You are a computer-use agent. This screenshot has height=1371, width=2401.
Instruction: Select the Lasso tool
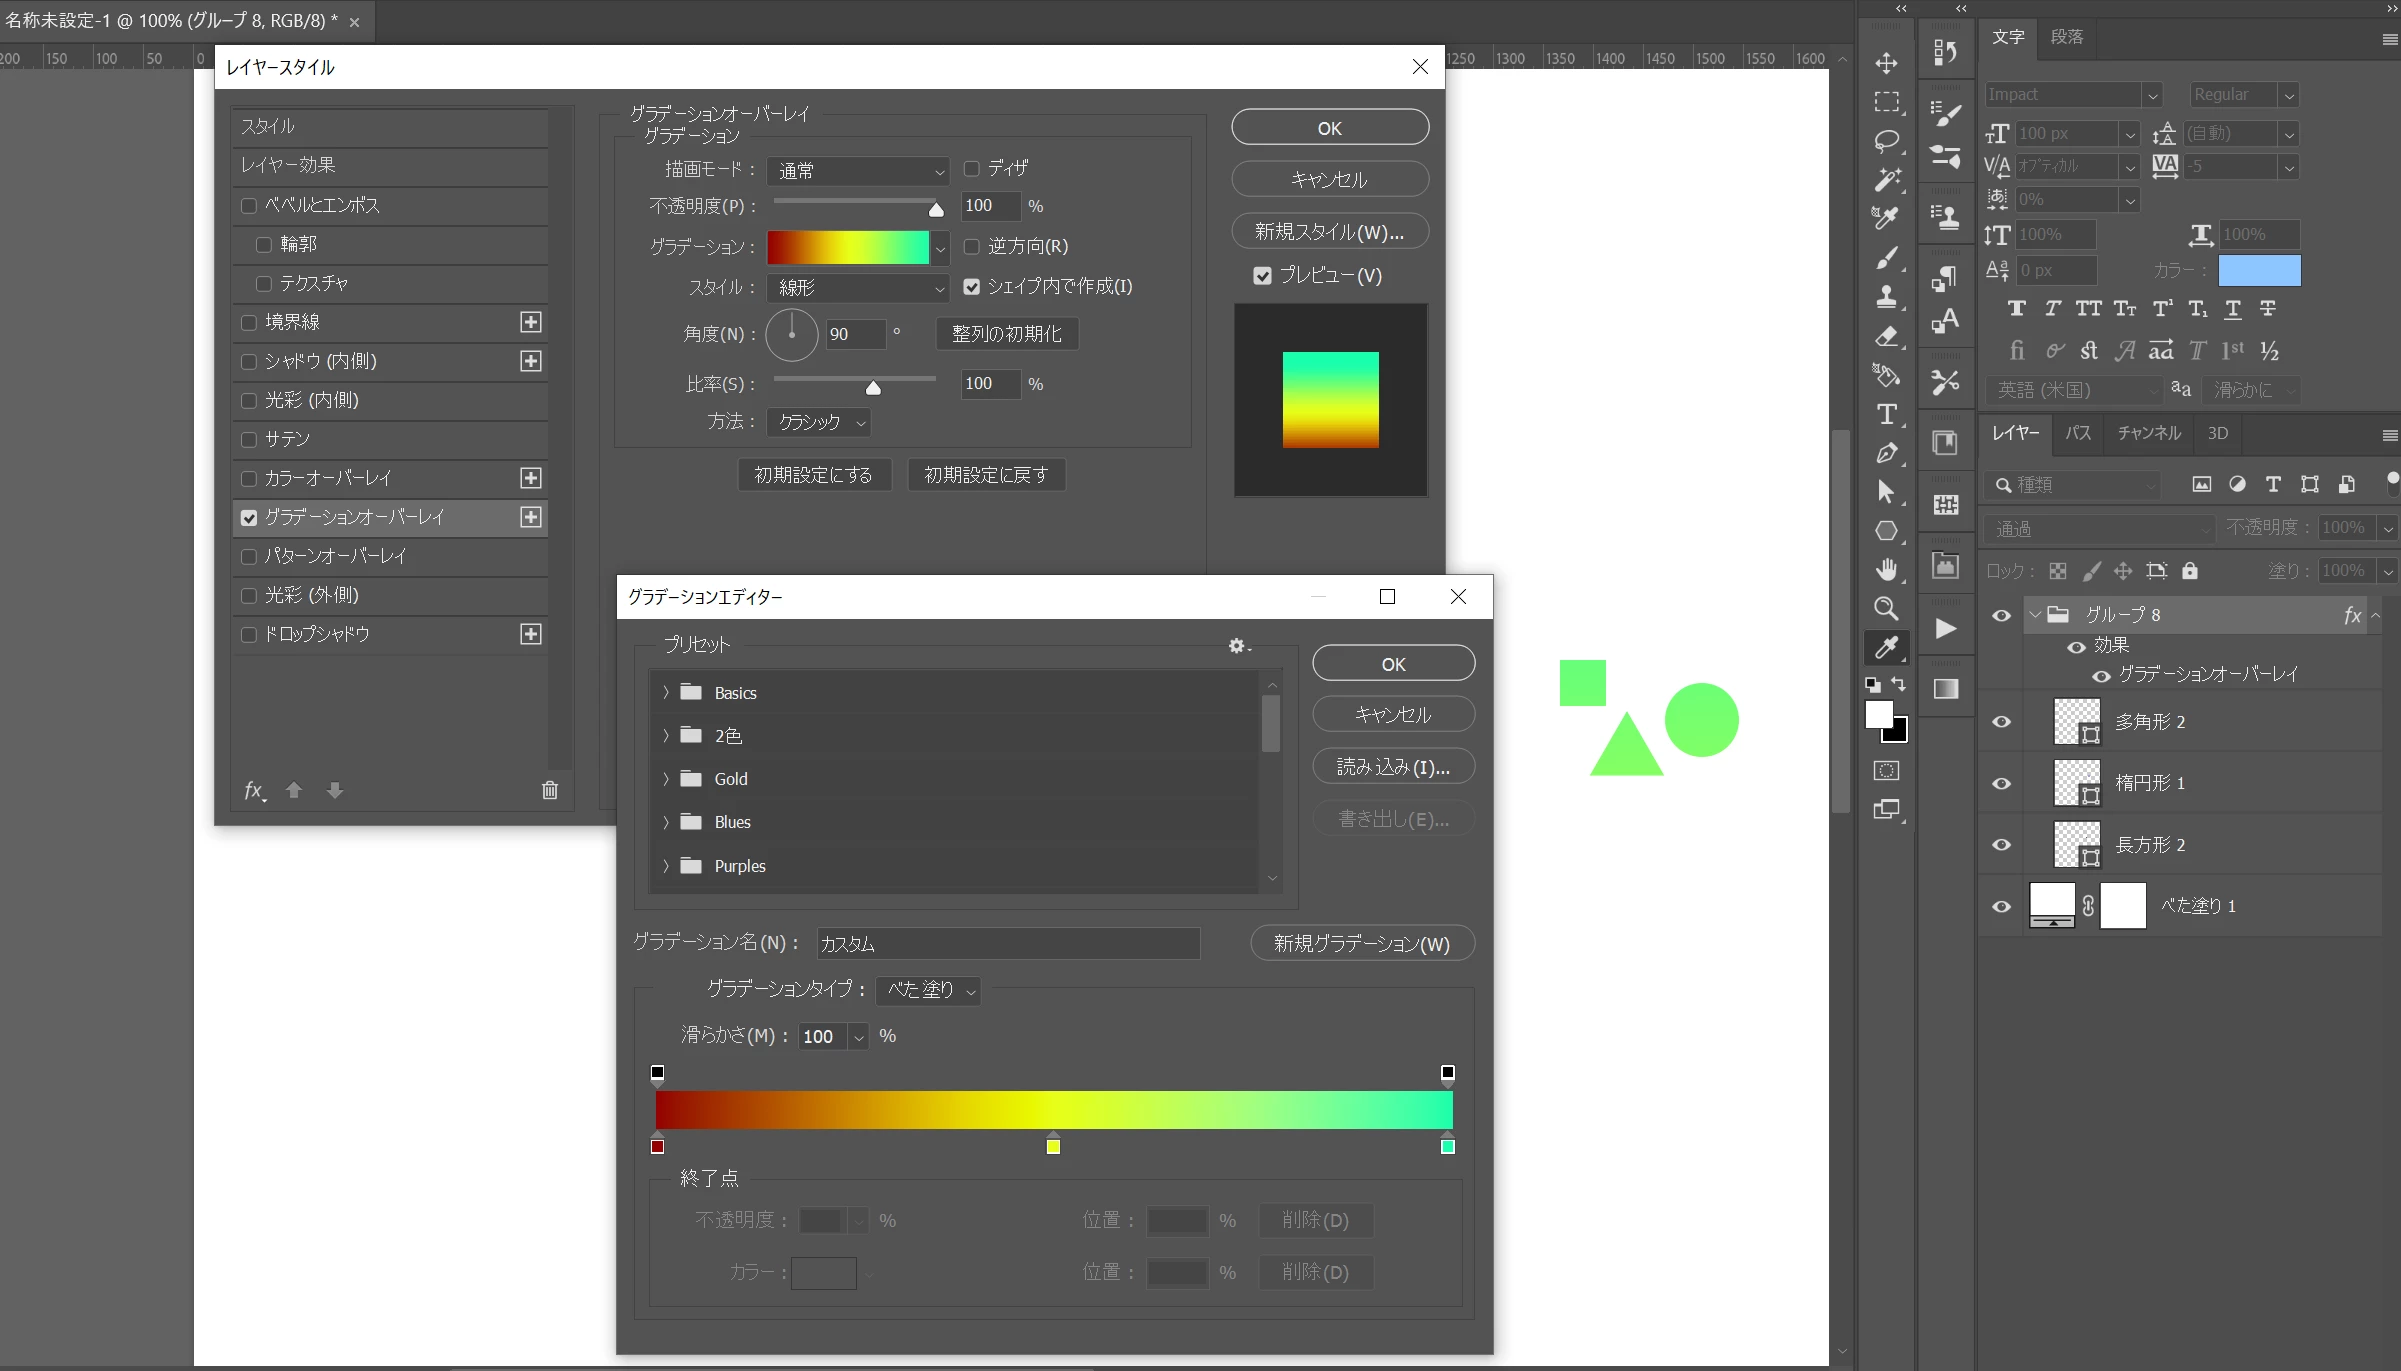[x=1886, y=141]
